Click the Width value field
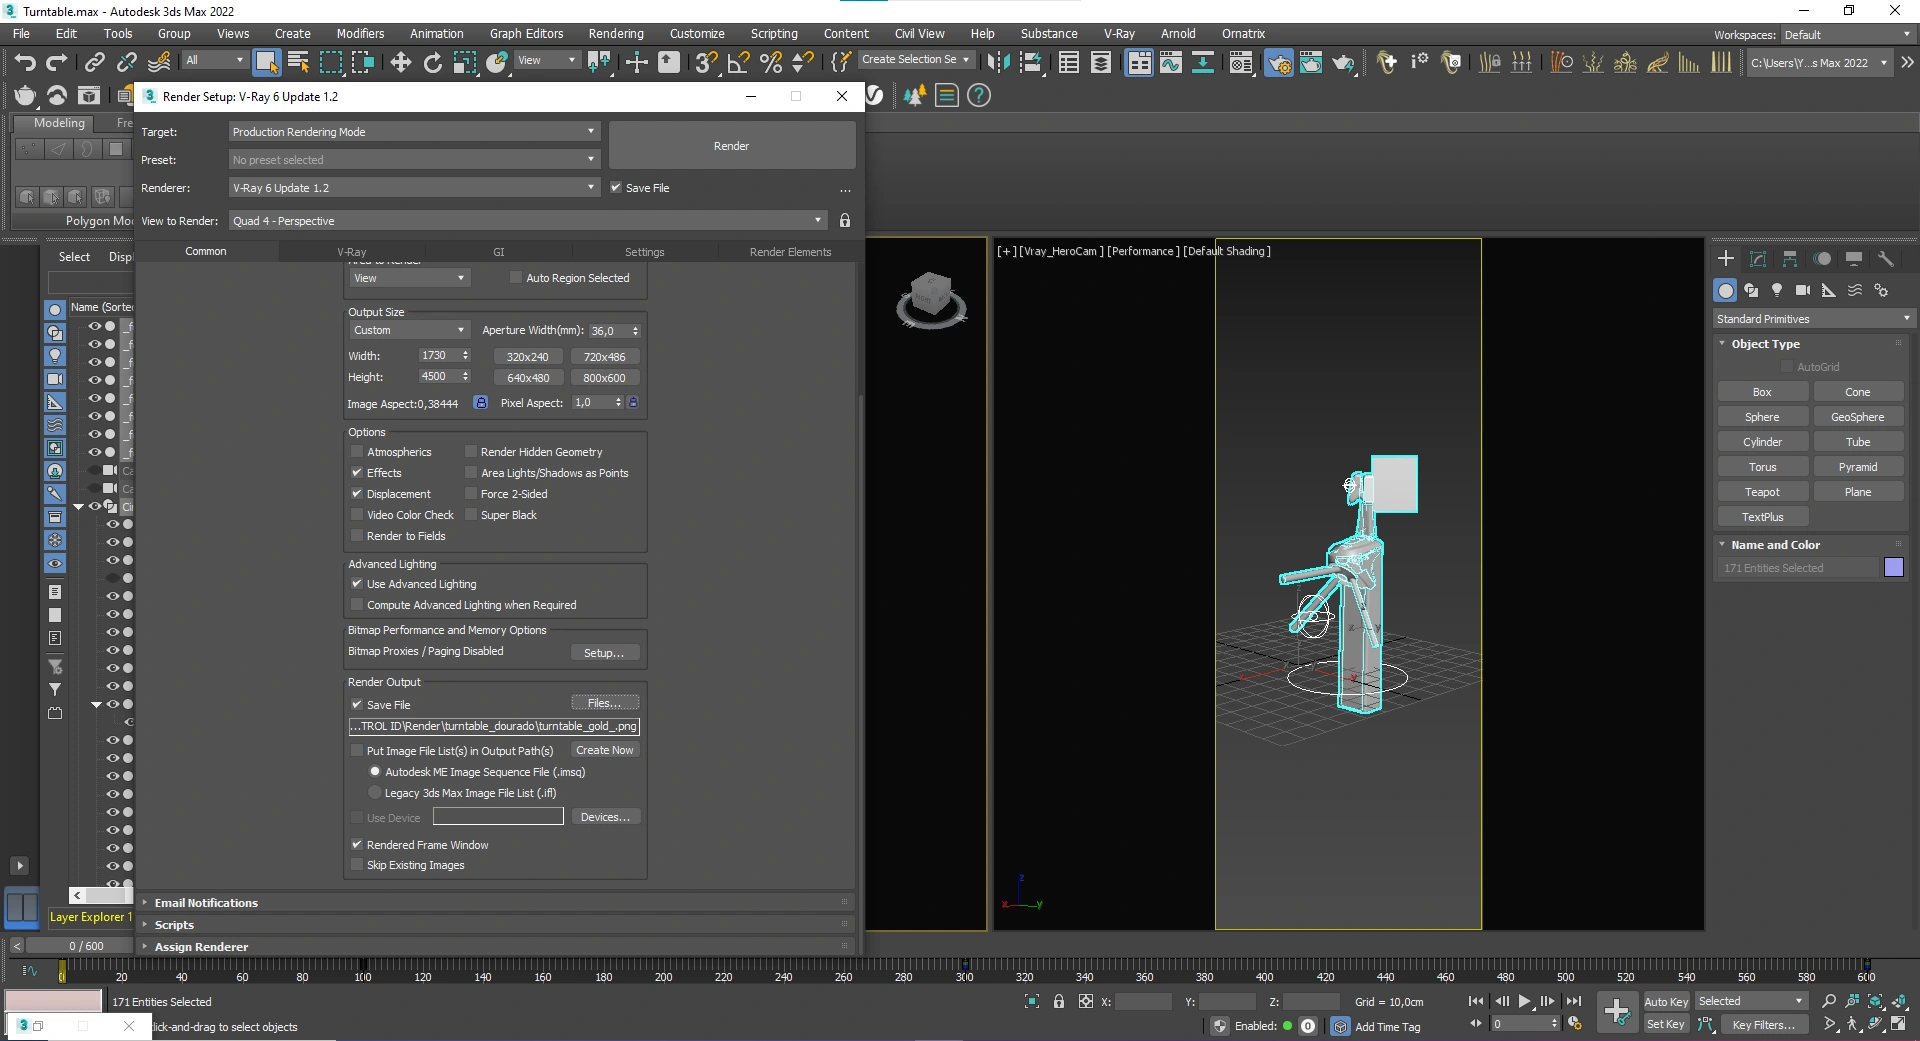Image resolution: width=1920 pixels, height=1041 pixels. (438, 356)
